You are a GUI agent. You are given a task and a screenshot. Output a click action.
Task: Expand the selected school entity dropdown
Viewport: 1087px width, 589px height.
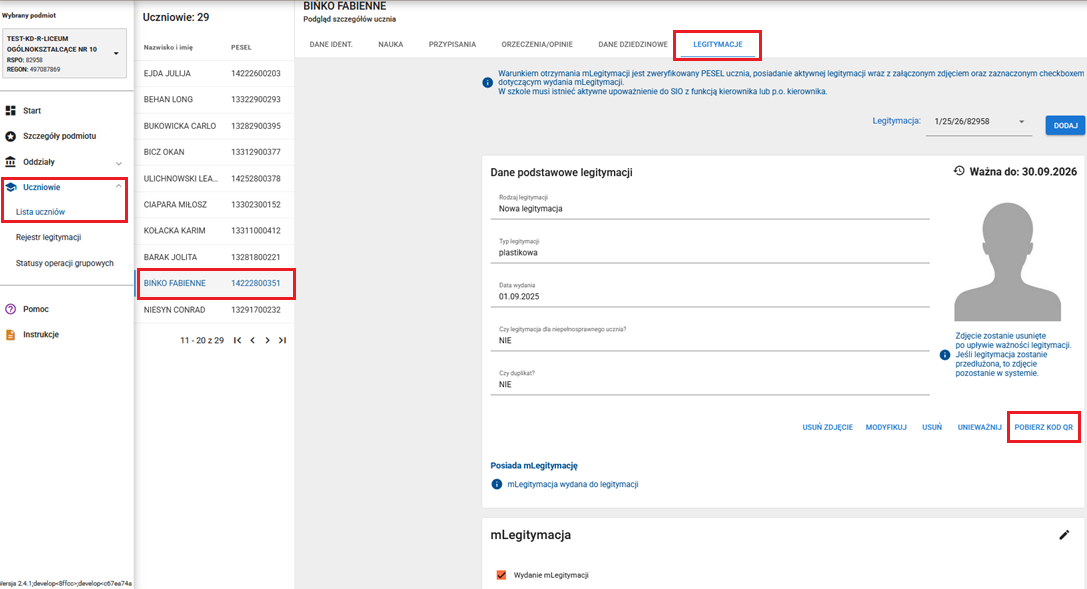pyautogui.click(x=117, y=53)
